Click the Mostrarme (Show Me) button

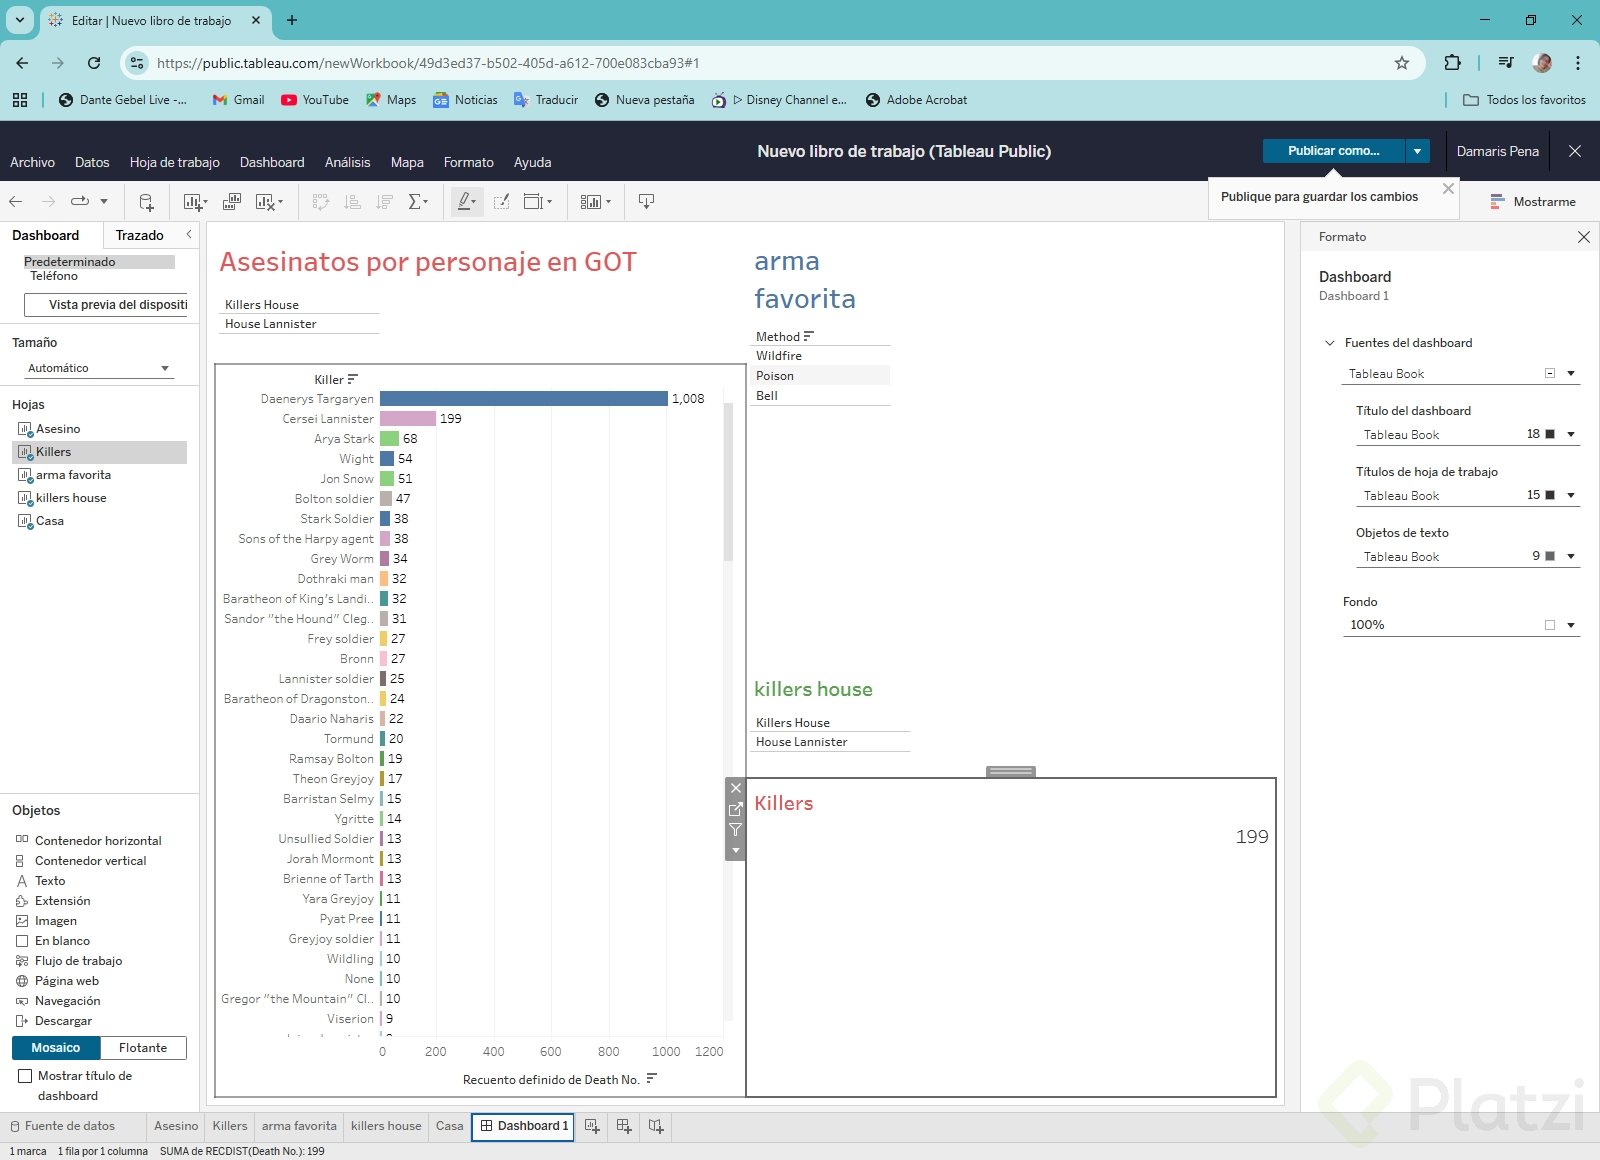pos(1533,202)
